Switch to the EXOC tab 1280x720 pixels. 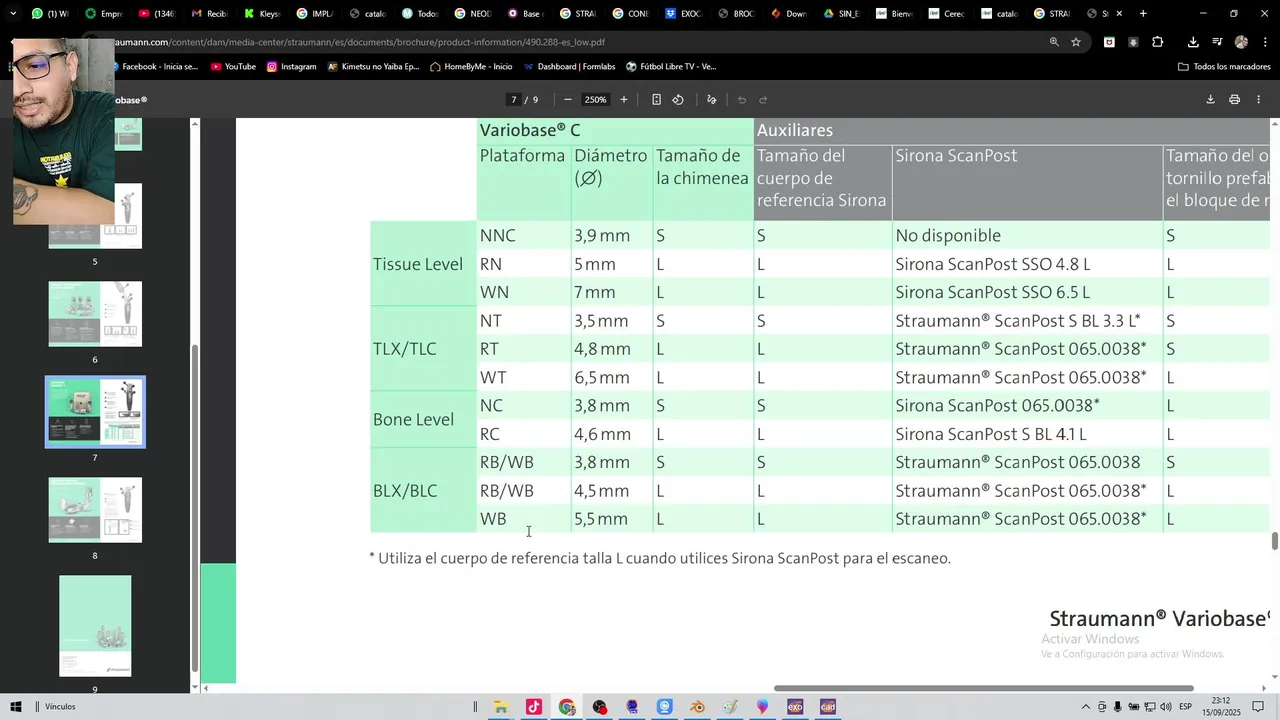(683, 14)
